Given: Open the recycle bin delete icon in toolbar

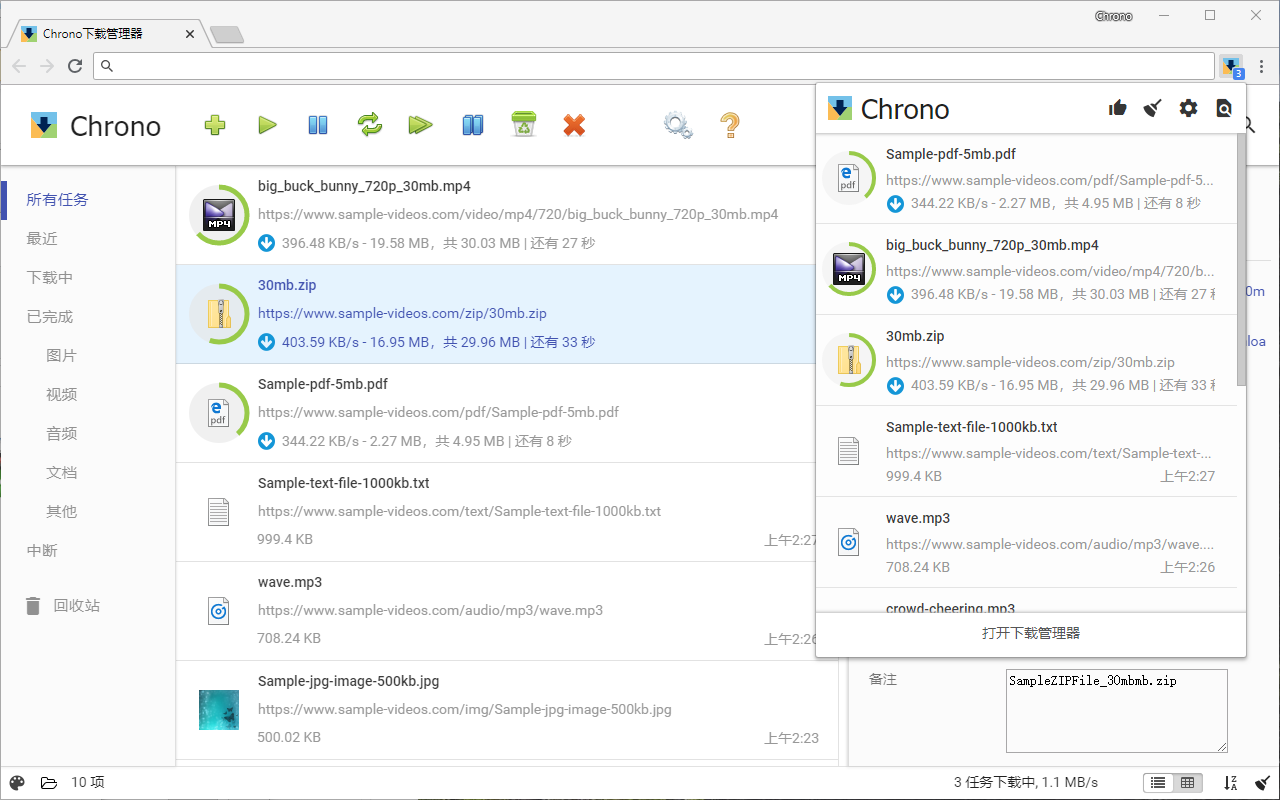Looking at the screenshot, I should pos(523,125).
